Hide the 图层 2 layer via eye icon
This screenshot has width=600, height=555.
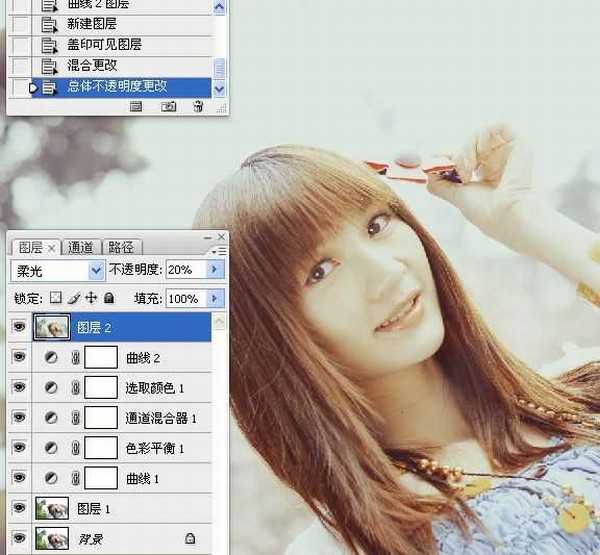(19, 327)
